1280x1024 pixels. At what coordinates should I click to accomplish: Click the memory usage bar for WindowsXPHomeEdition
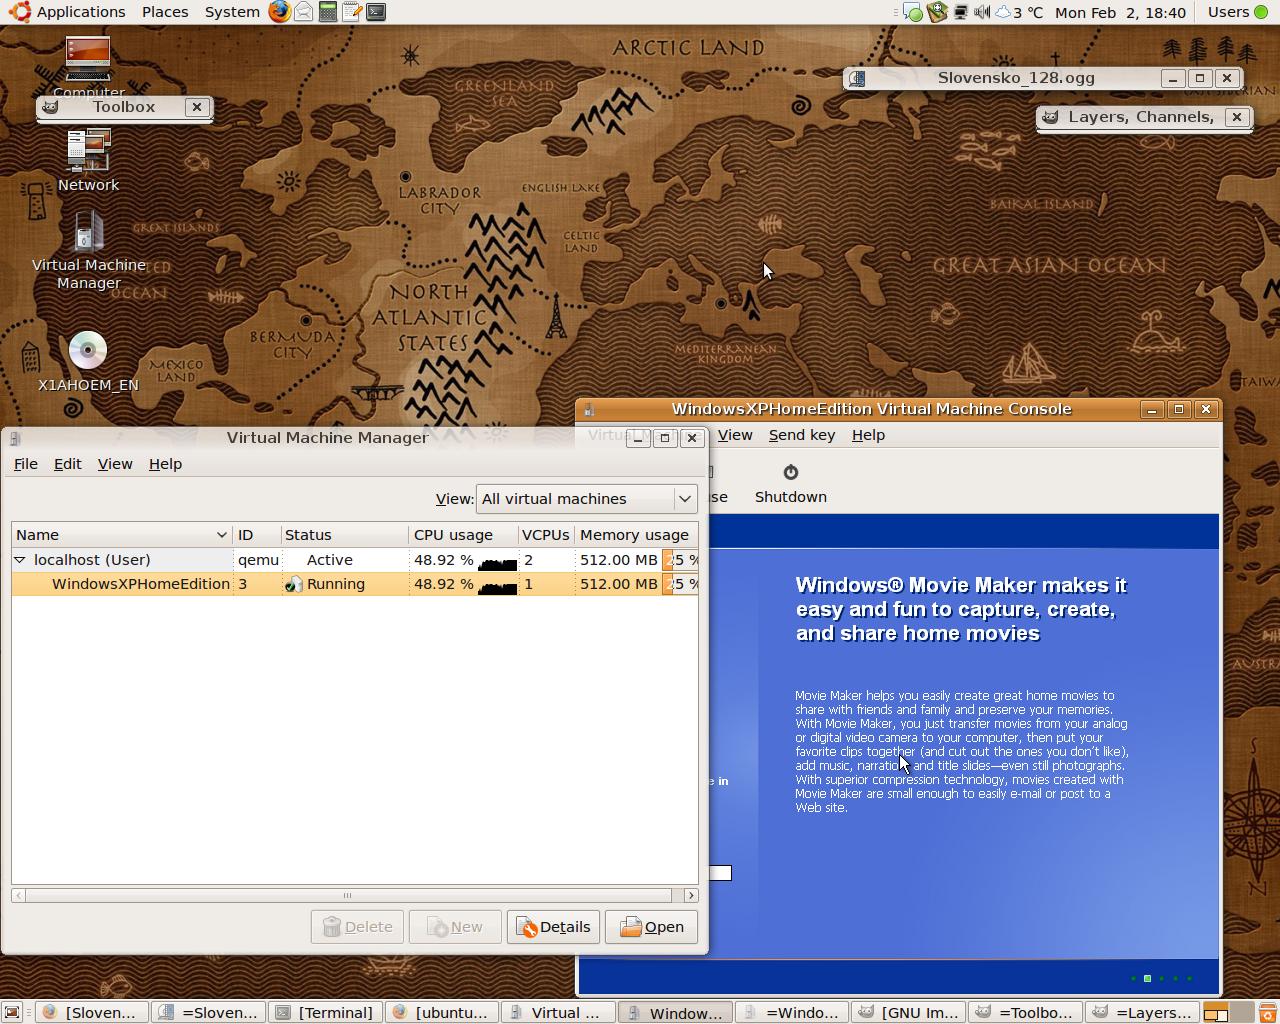click(x=680, y=584)
